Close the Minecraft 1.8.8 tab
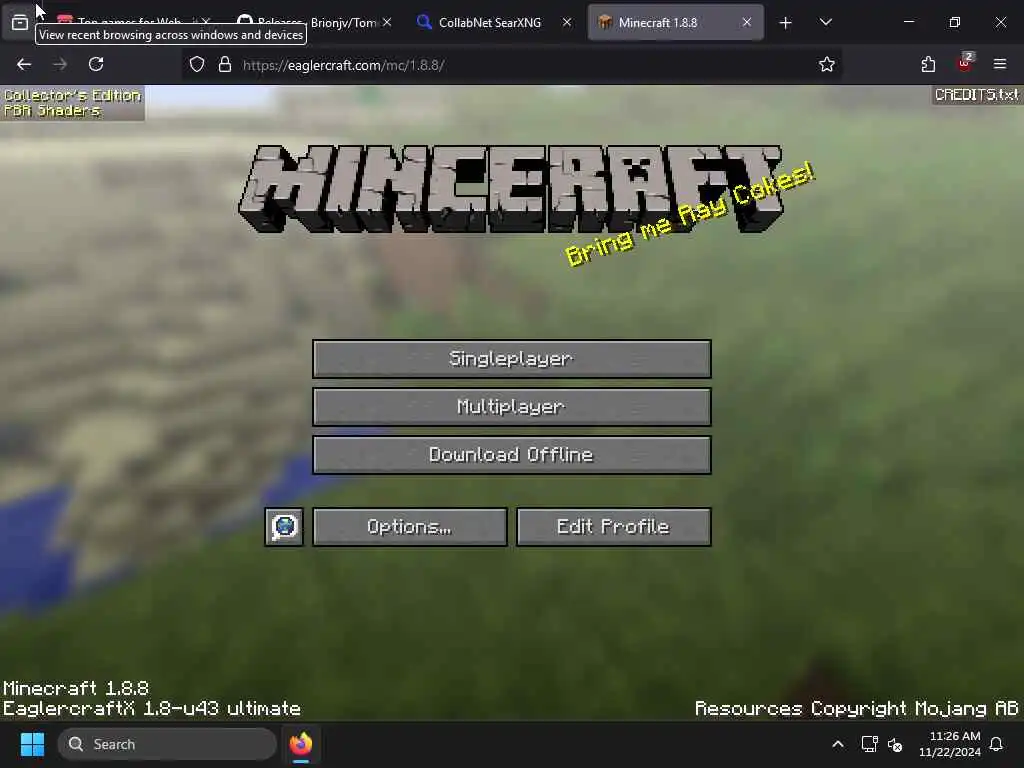 pos(746,22)
